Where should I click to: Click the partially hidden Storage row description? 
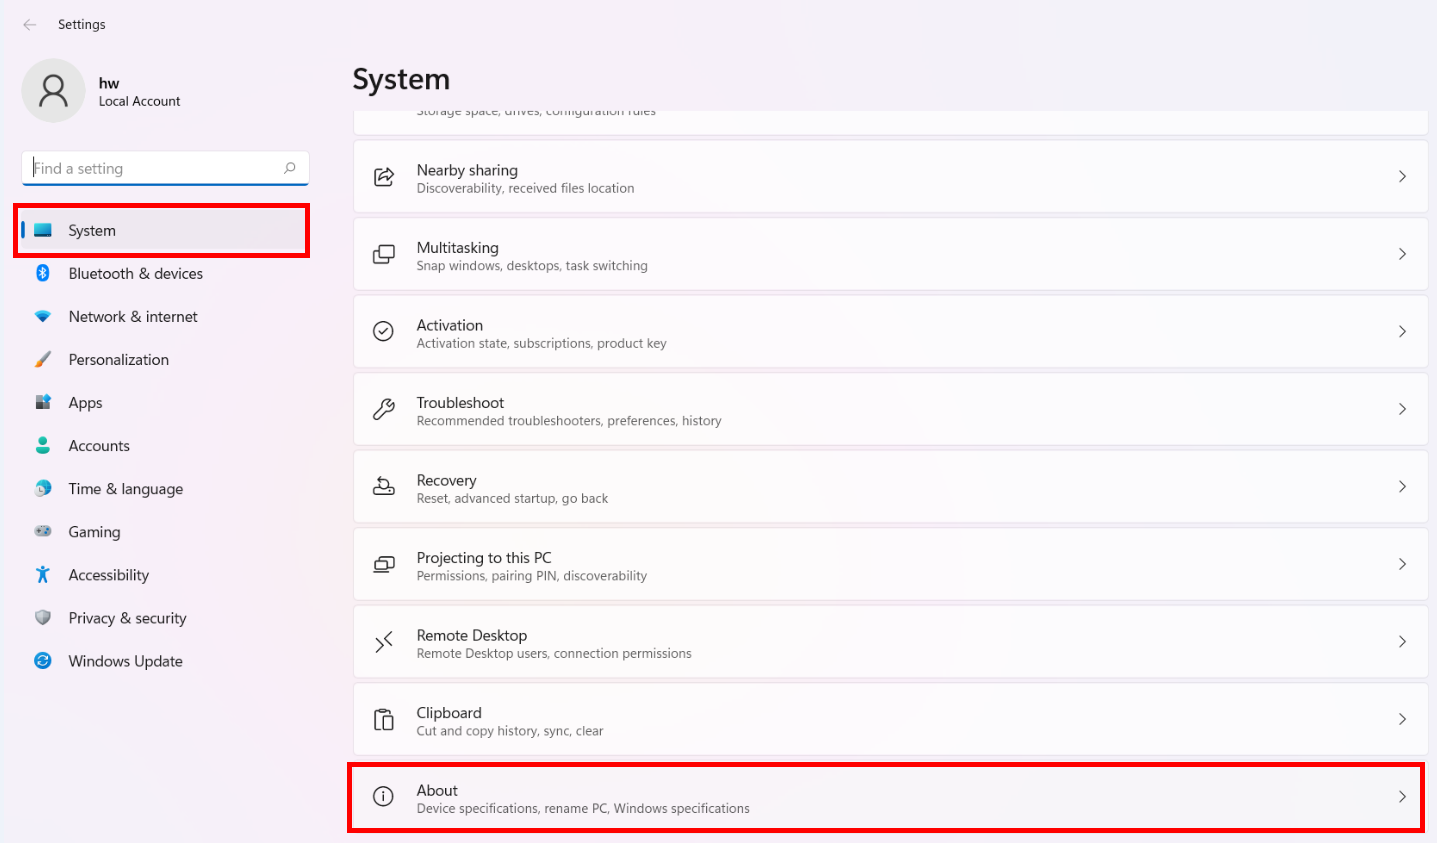pyautogui.click(x=536, y=112)
